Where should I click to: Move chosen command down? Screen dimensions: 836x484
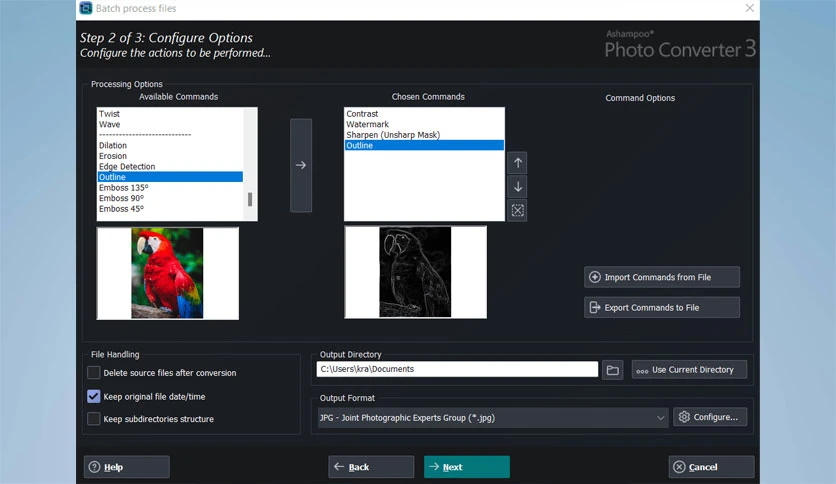pos(518,187)
